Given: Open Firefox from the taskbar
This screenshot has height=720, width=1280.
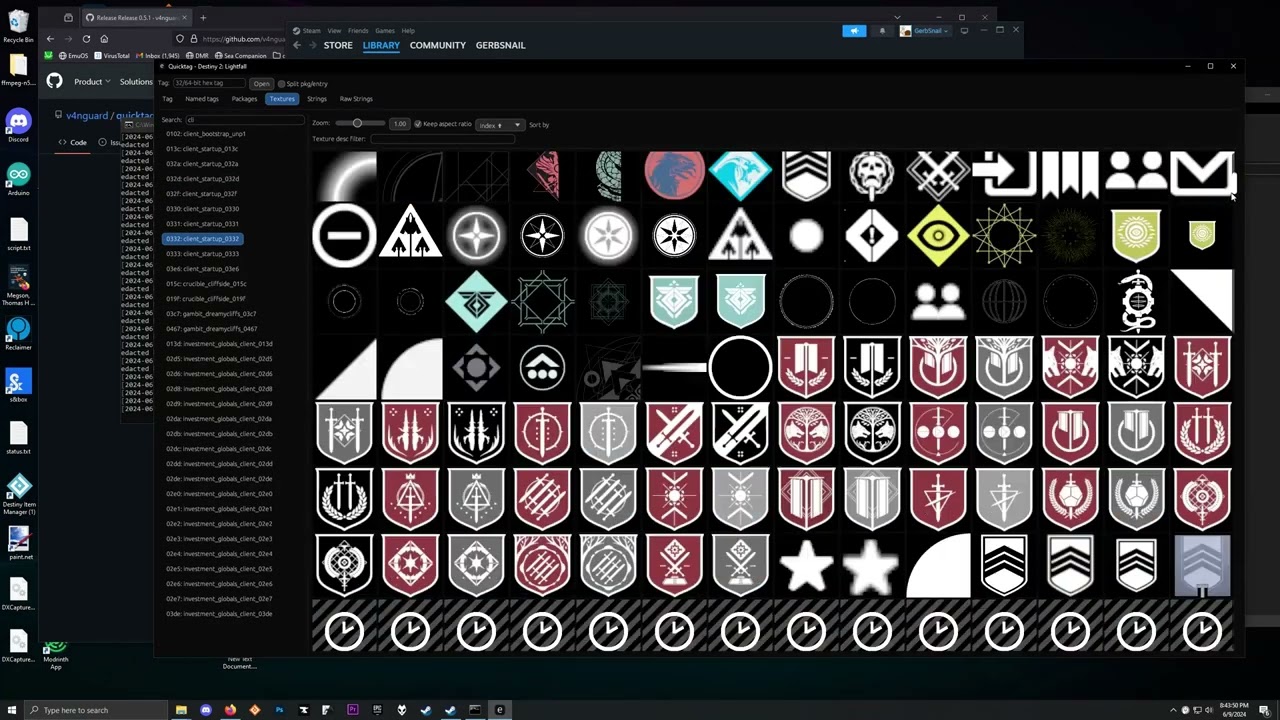Looking at the screenshot, I should tap(230, 710).
